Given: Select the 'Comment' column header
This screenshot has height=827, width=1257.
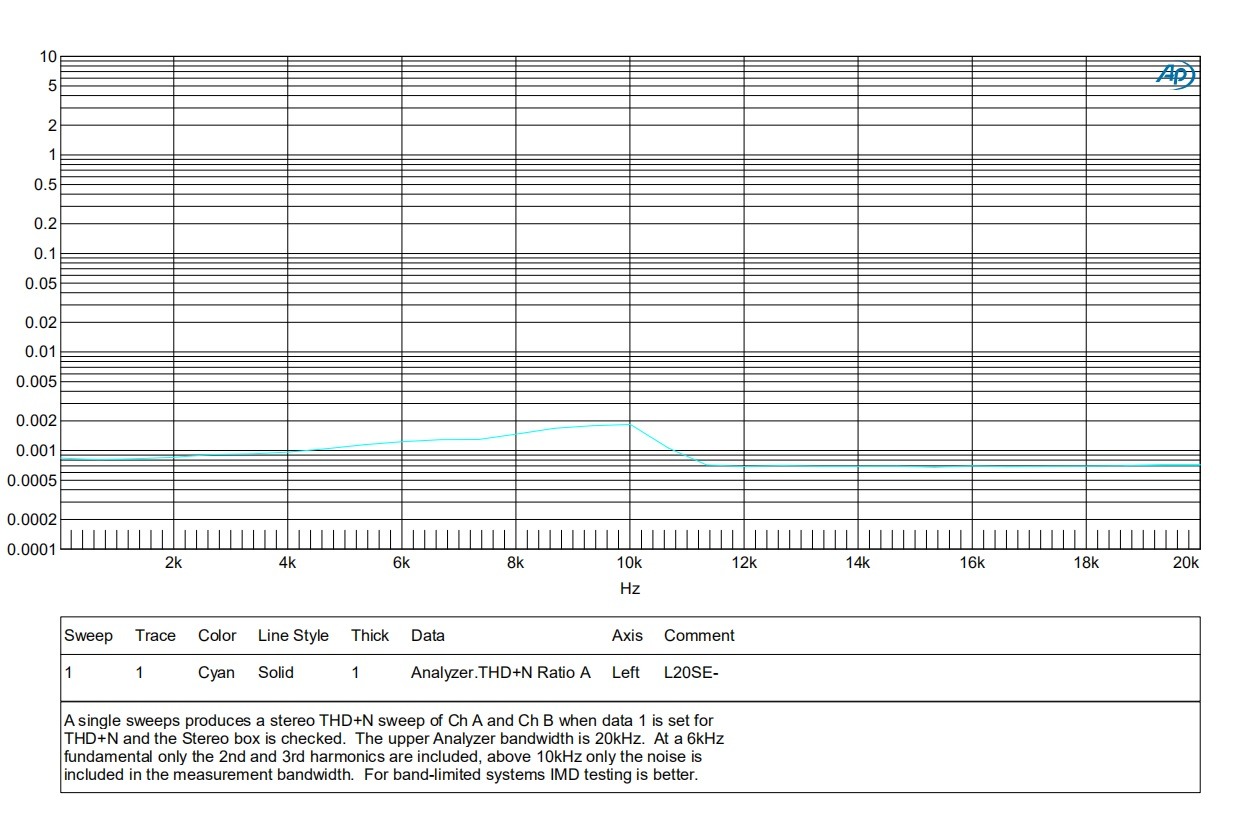Looking at the screenshot, I should 699,636.
